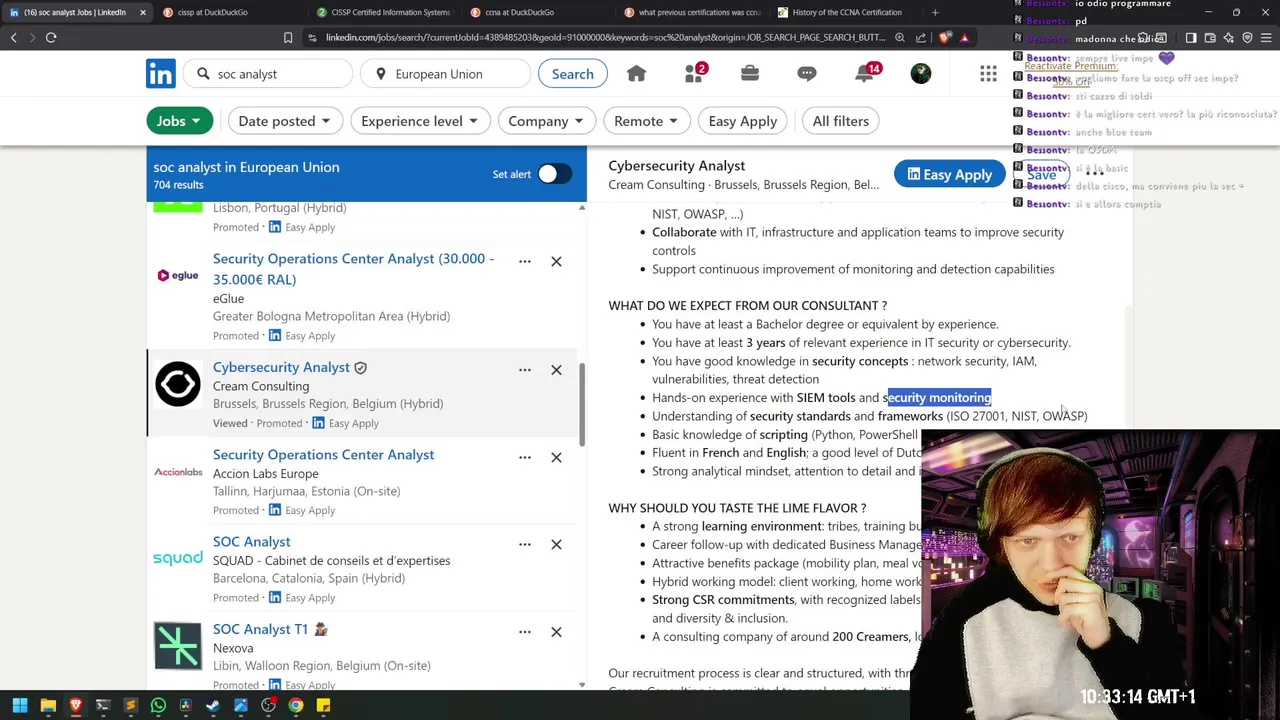Image resolution: width=1280 pixels, height=720 pixels.
Task: Switch to ccna at DuckDuckGo tab
Action: tap(537, 12)
